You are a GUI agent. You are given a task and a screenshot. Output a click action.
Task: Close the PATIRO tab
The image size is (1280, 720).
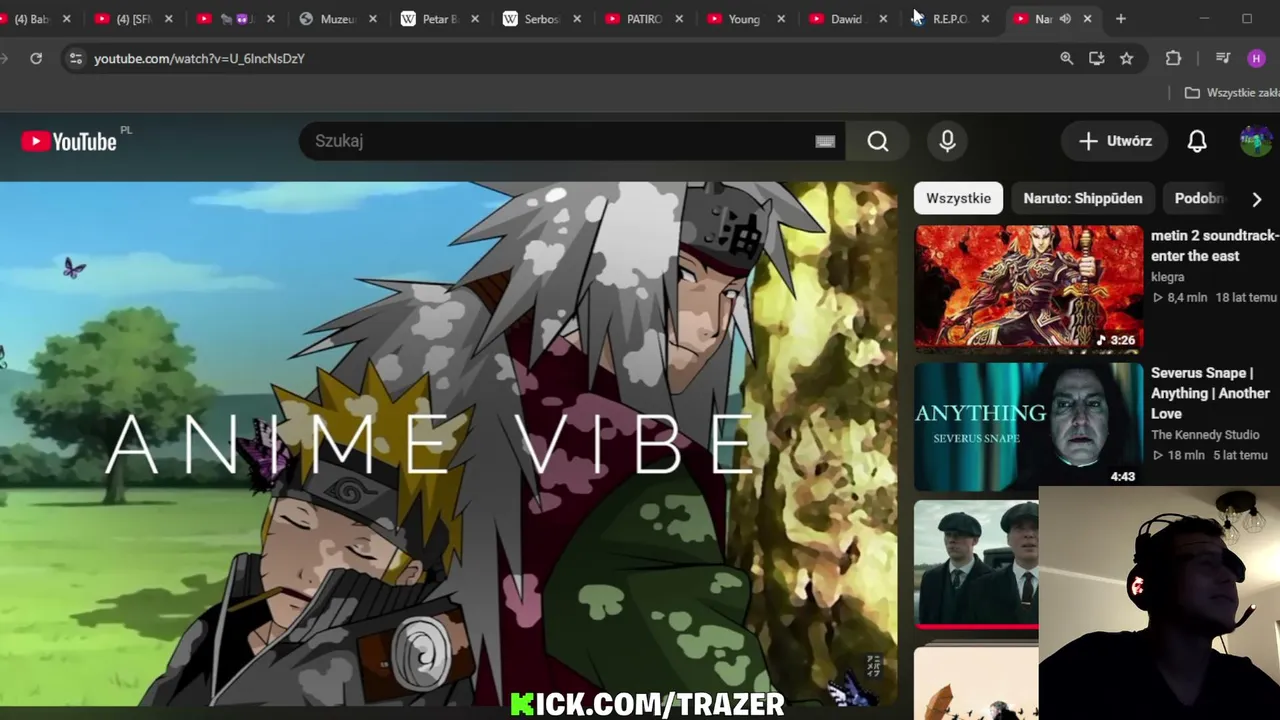679,19
